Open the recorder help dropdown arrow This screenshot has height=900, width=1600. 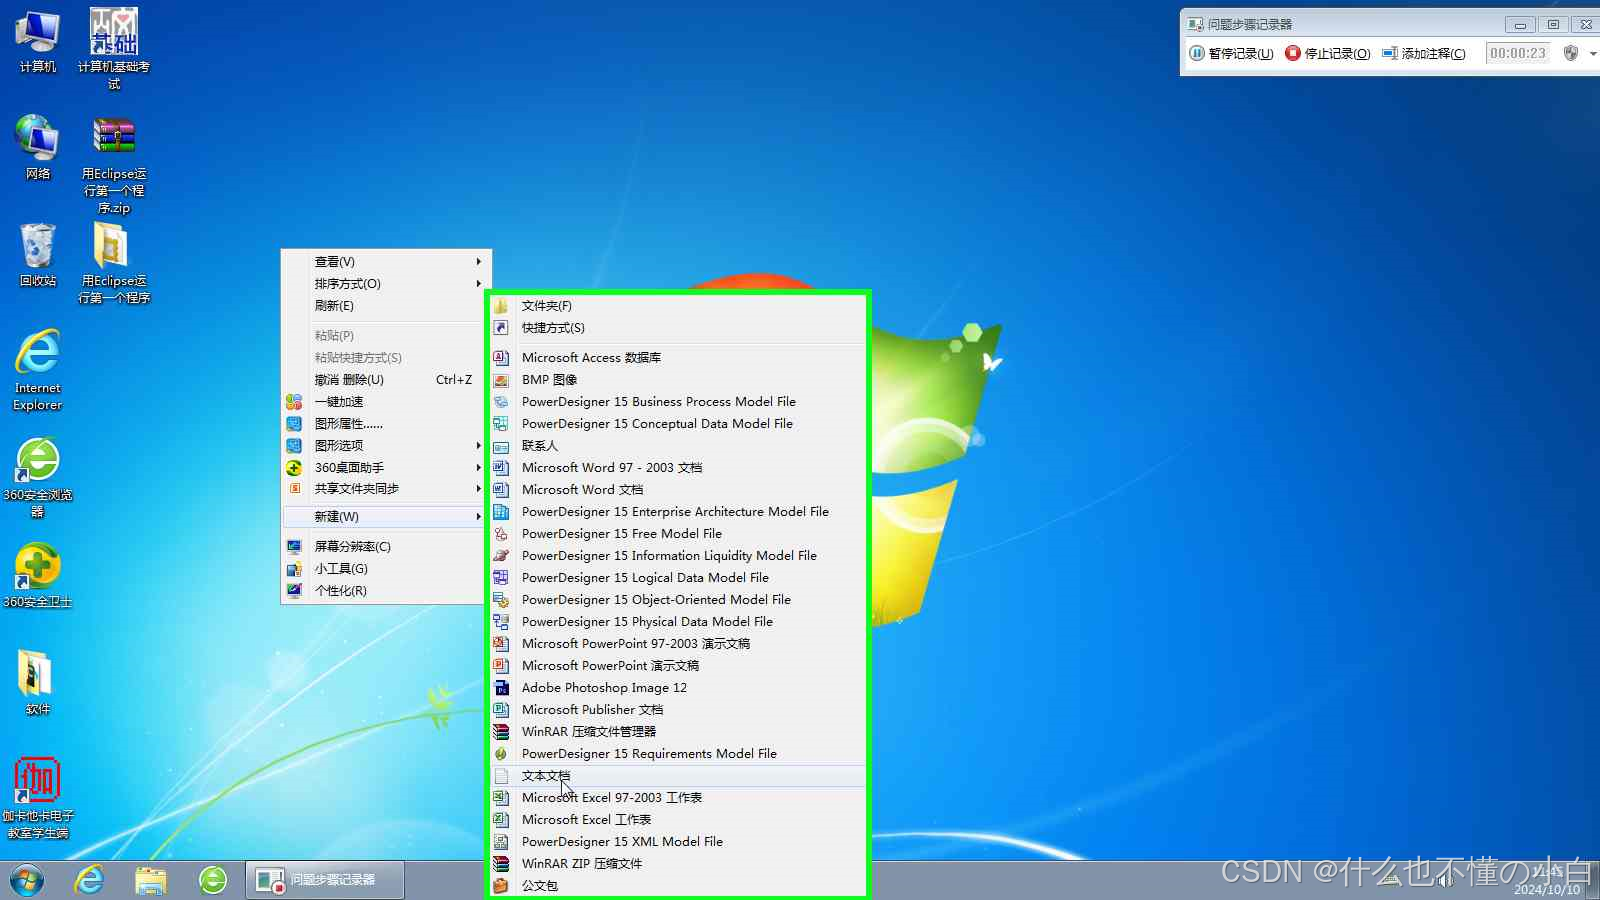click(x=1592, y=53)
